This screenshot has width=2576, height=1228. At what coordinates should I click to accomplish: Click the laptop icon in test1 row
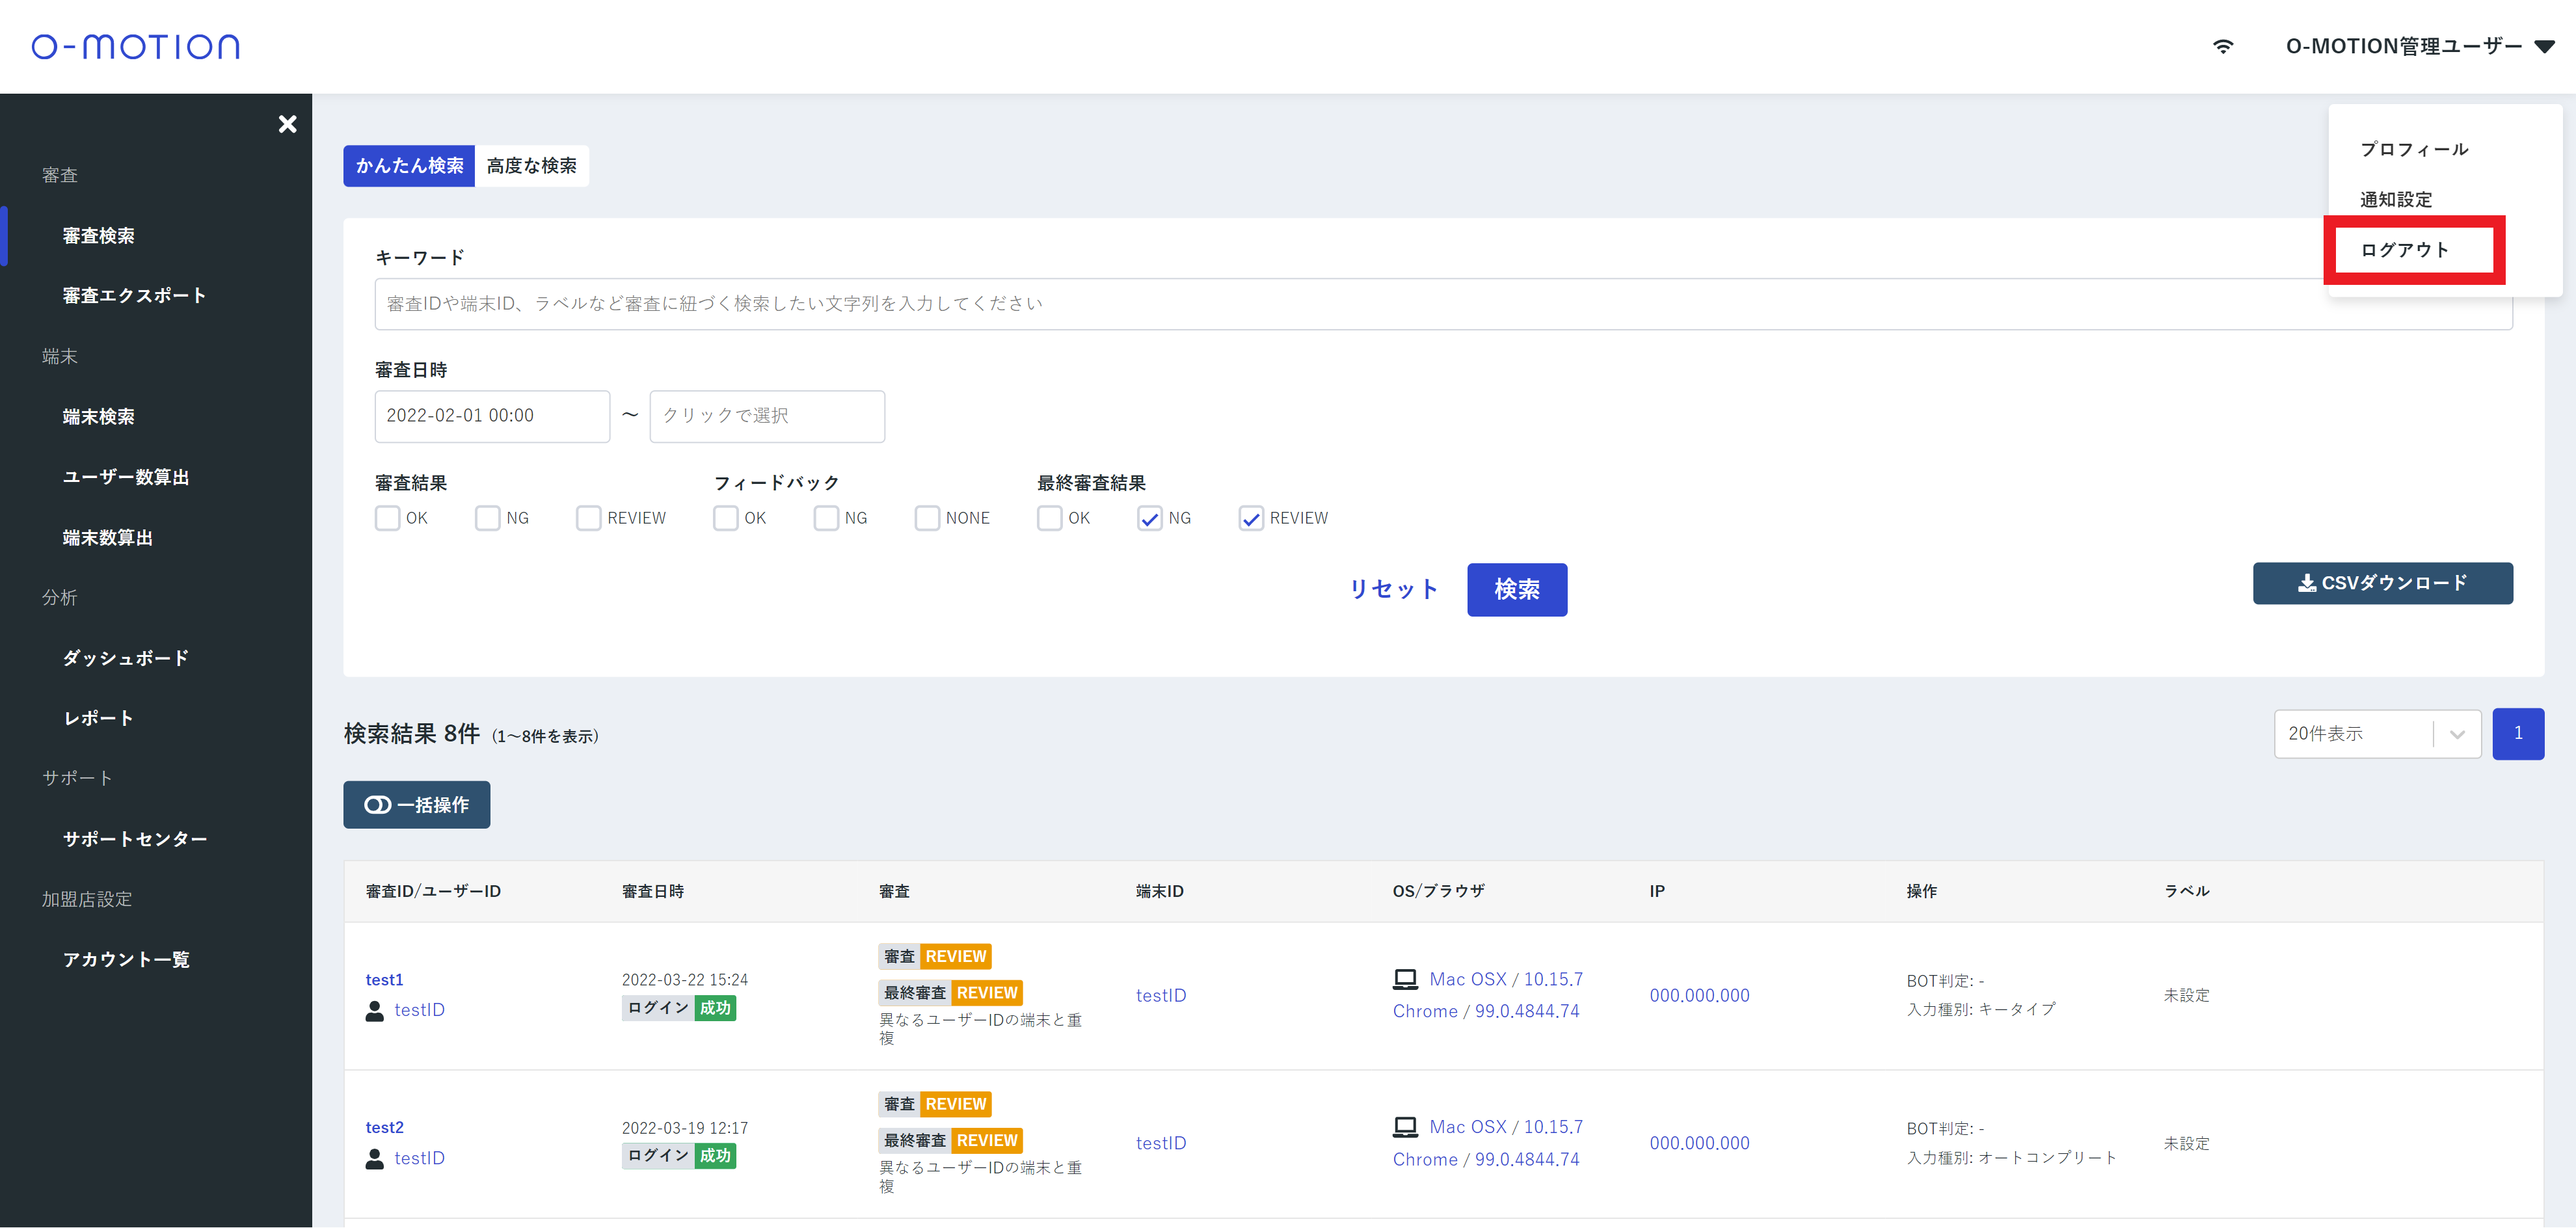1405,979
